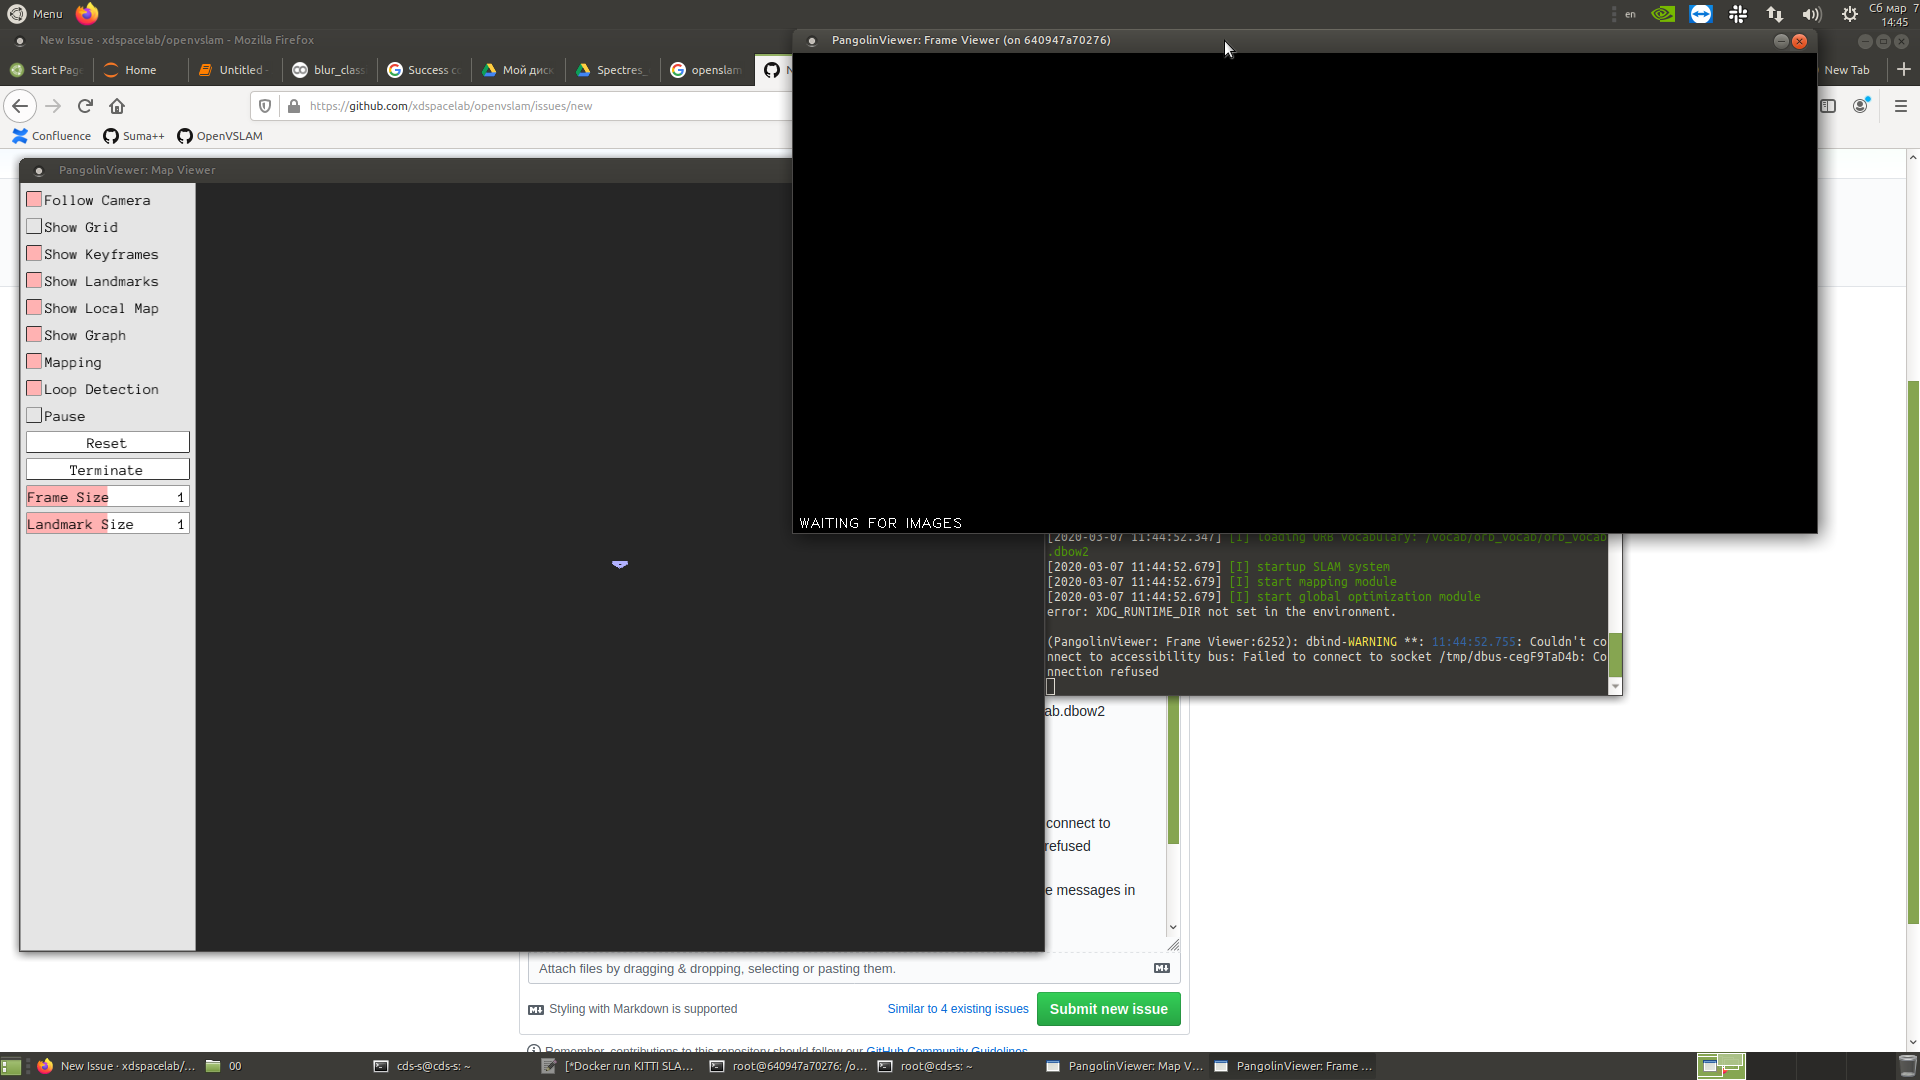Image resolution: width=1920 pixels, height=1080 pixels.
Task: Click the volume icon in the system tray
Action: [x=1812, y=14]
